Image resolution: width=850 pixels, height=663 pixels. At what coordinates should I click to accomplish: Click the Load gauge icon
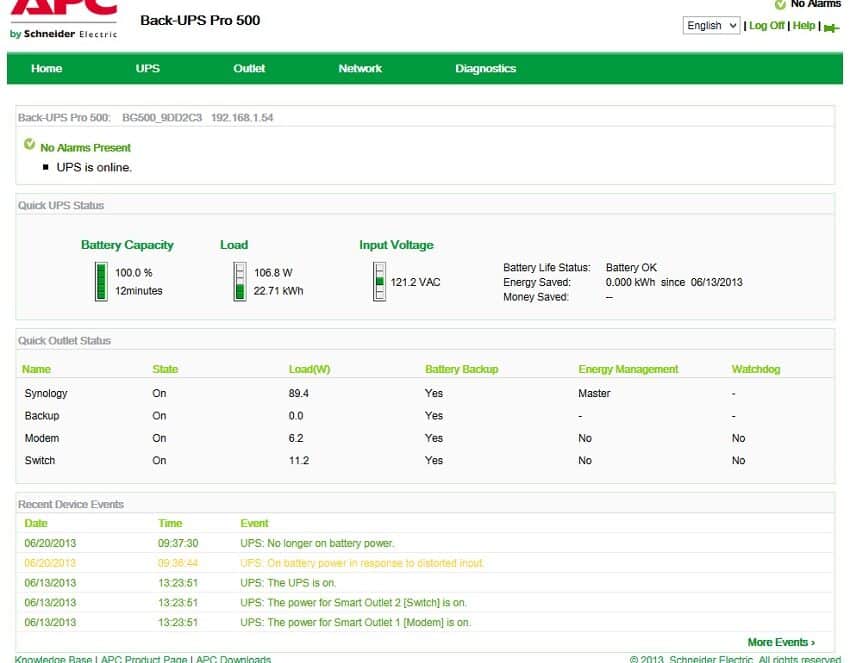pyautogui.click(x=240, y=281)
